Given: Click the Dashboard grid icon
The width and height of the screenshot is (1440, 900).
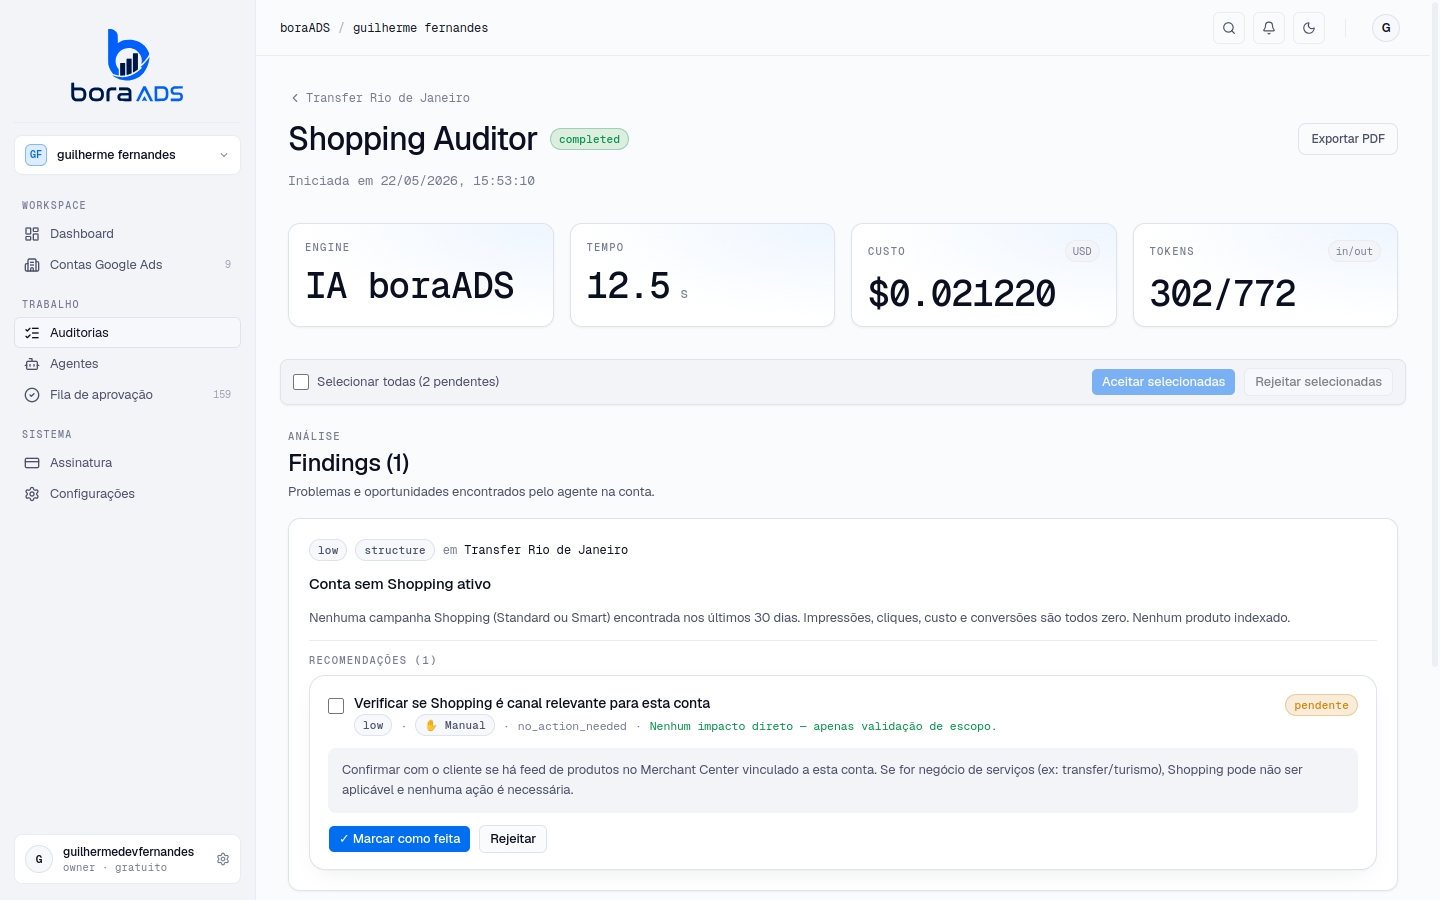Looking at the screenshot, I should coord(32,234).
